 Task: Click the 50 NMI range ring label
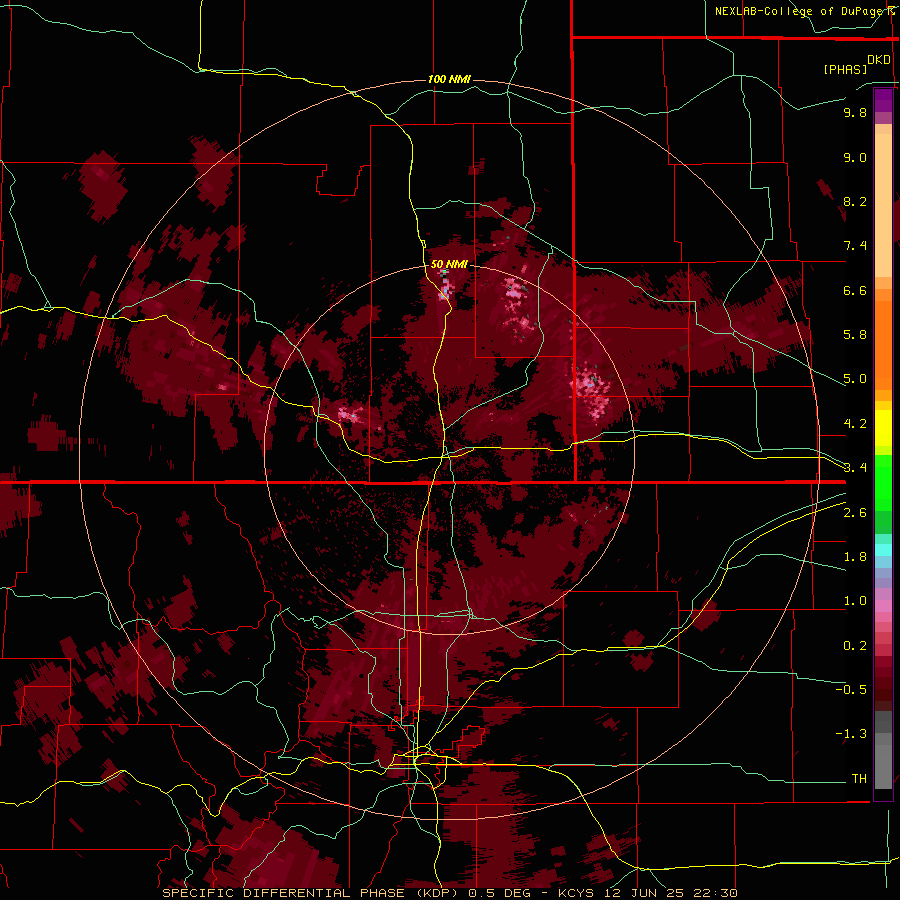[x=449, y=264]
